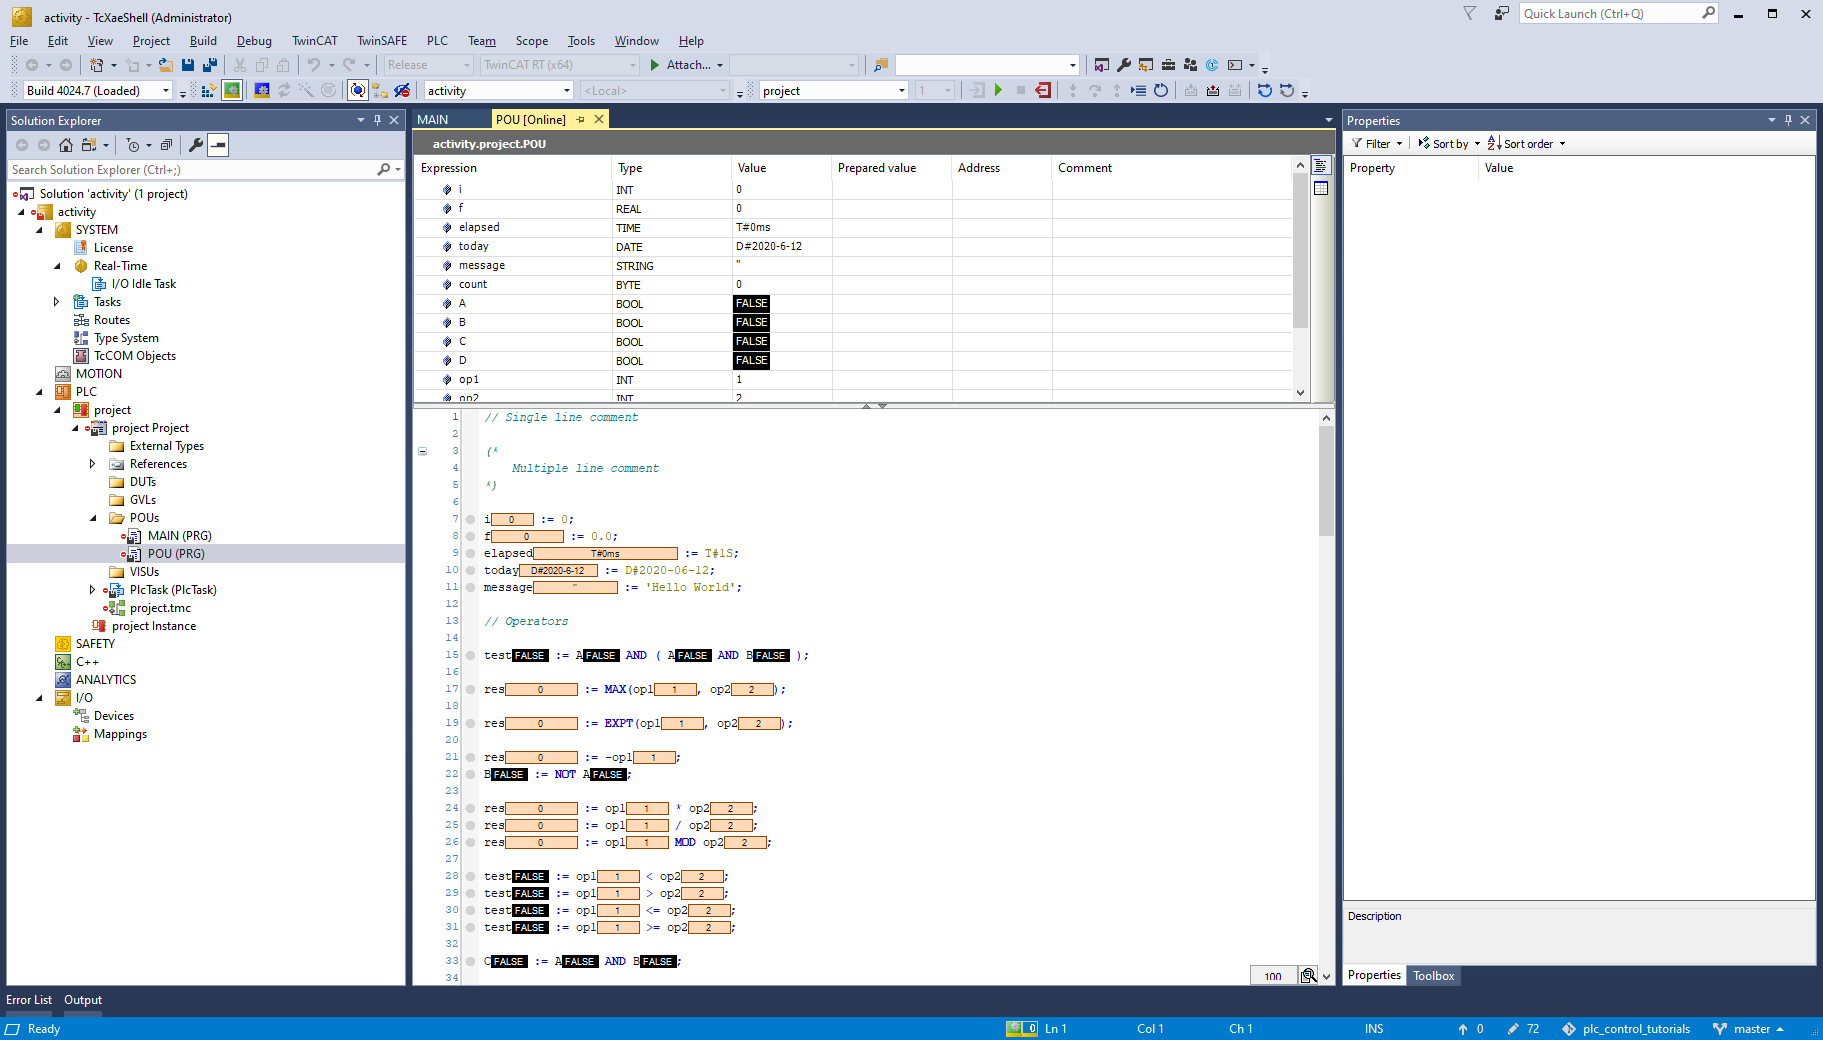The image size is (1823, 1040).
Task: Click the Activate Configuration icon
Action: [x=208, y=91]
